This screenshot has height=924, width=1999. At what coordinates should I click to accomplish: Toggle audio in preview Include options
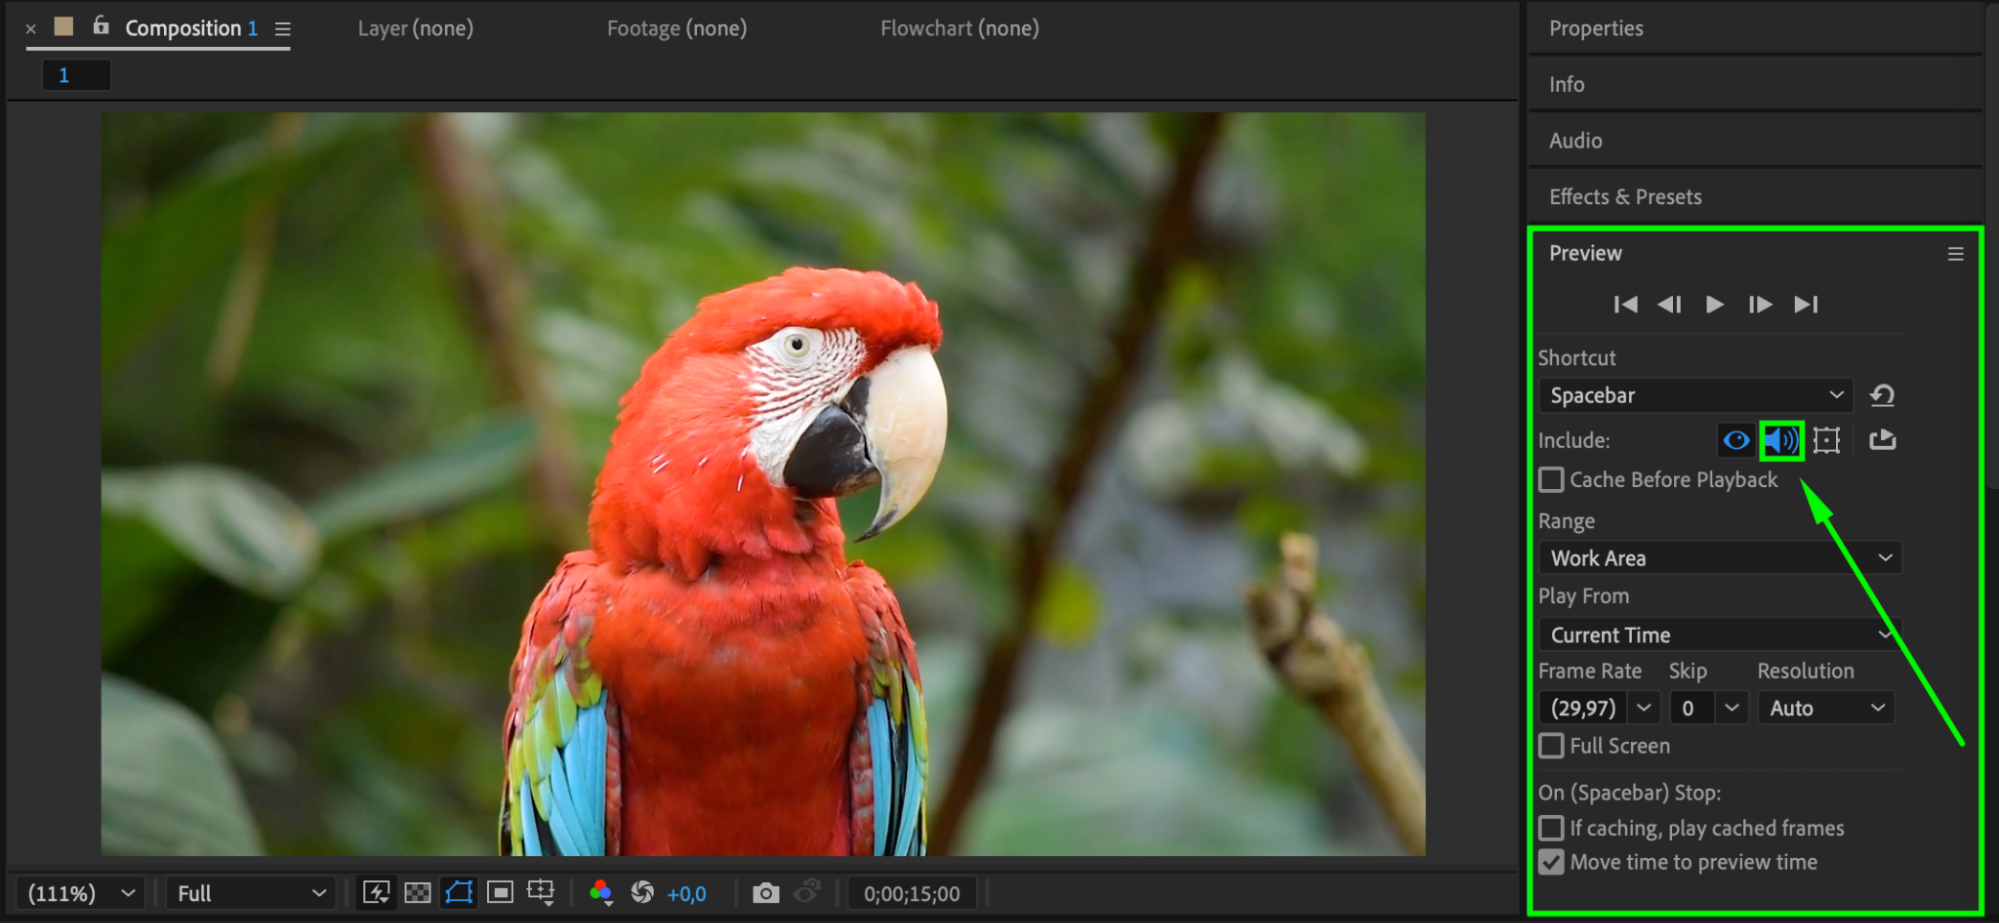pyautogui.click(x=1781, y=440)
